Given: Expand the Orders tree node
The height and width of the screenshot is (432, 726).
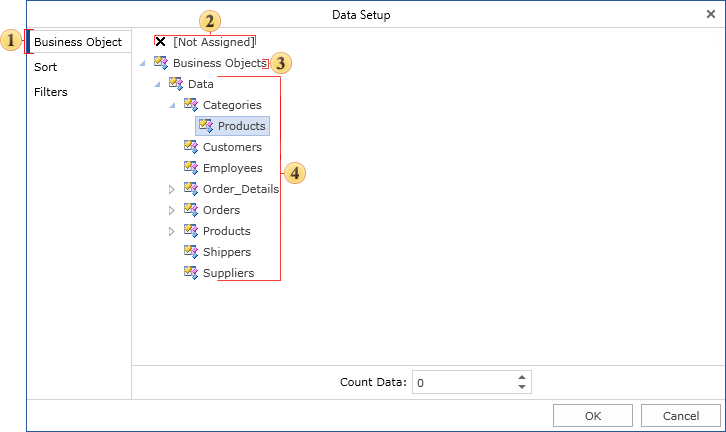Looking at the screenshot, I should click(x=172, y=210).
